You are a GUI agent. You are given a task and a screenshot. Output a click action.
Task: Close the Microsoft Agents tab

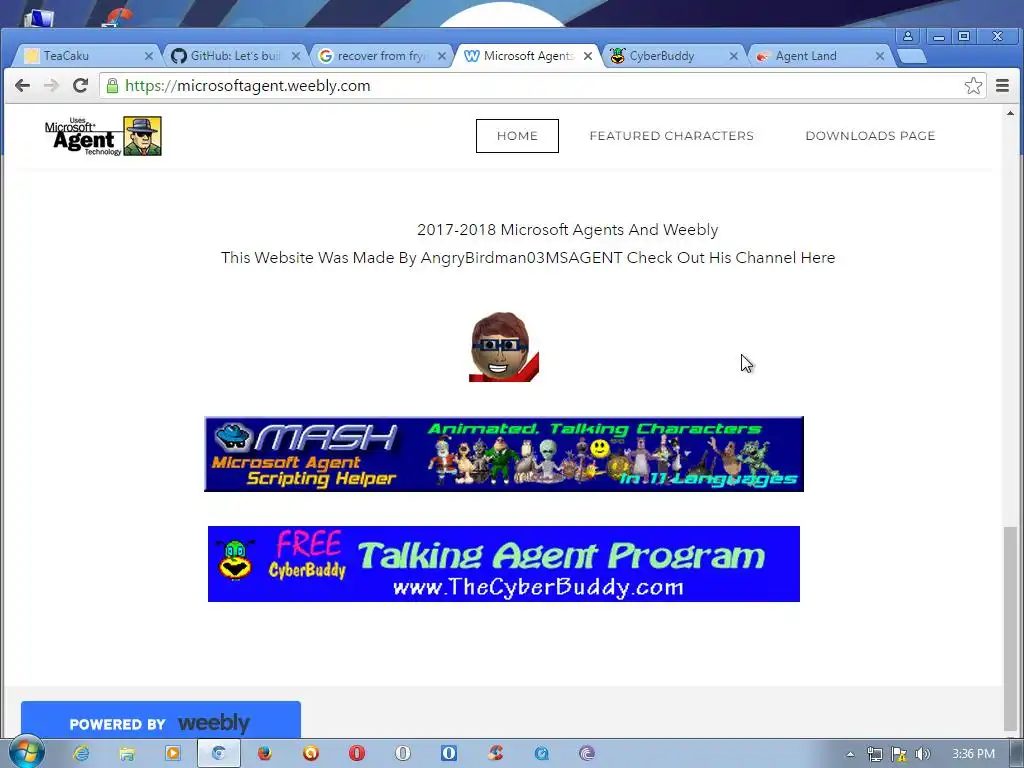(588, 56)
